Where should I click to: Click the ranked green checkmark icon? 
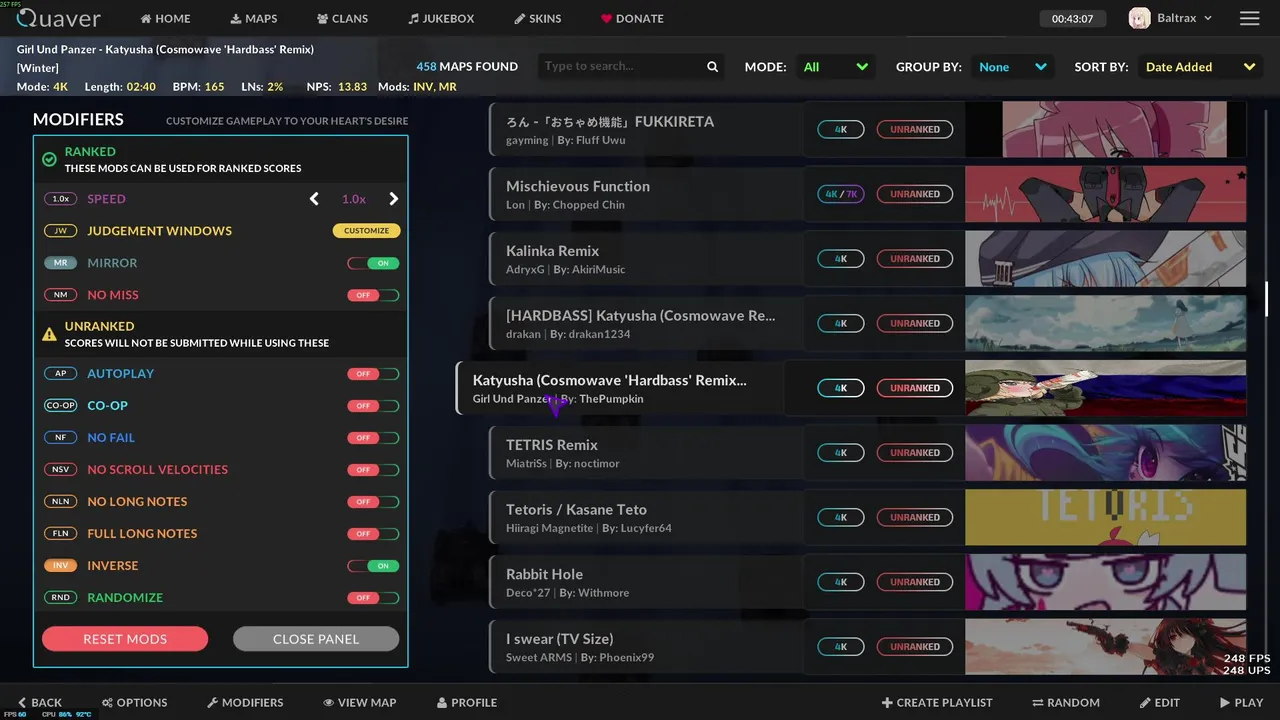click(49, 160)
